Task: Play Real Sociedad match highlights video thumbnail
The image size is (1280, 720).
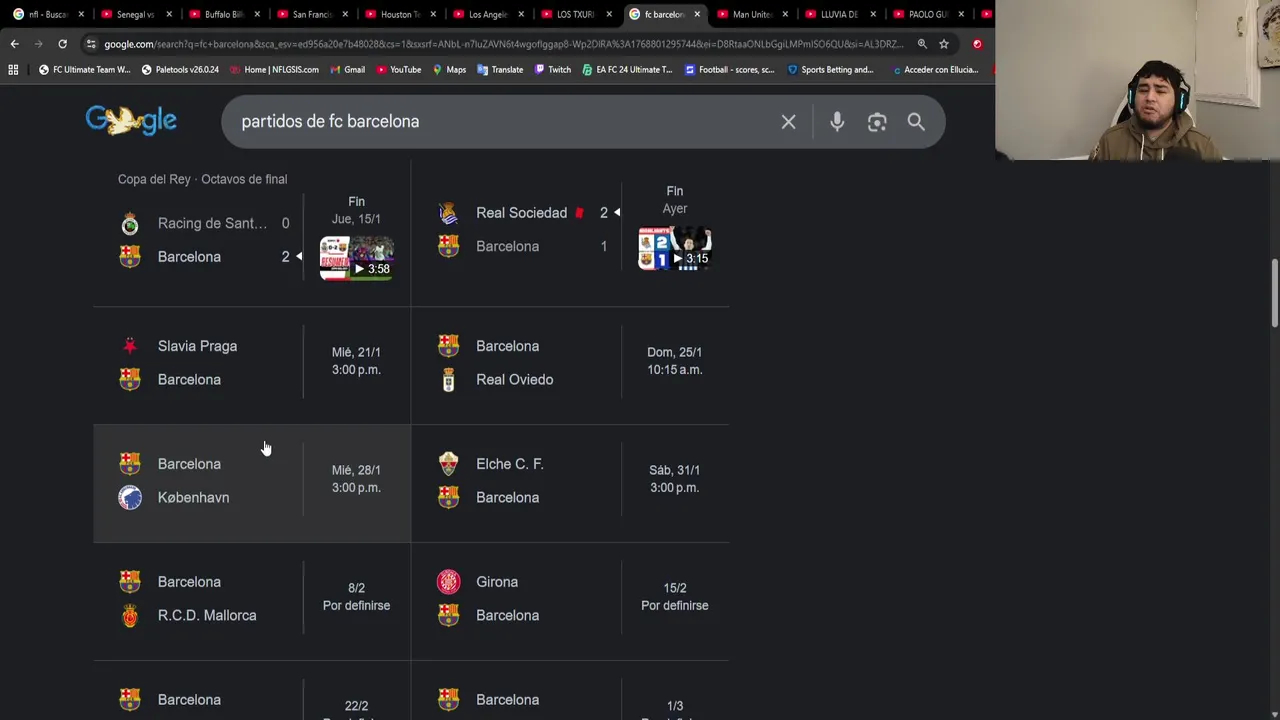Action: pos(675,249)
